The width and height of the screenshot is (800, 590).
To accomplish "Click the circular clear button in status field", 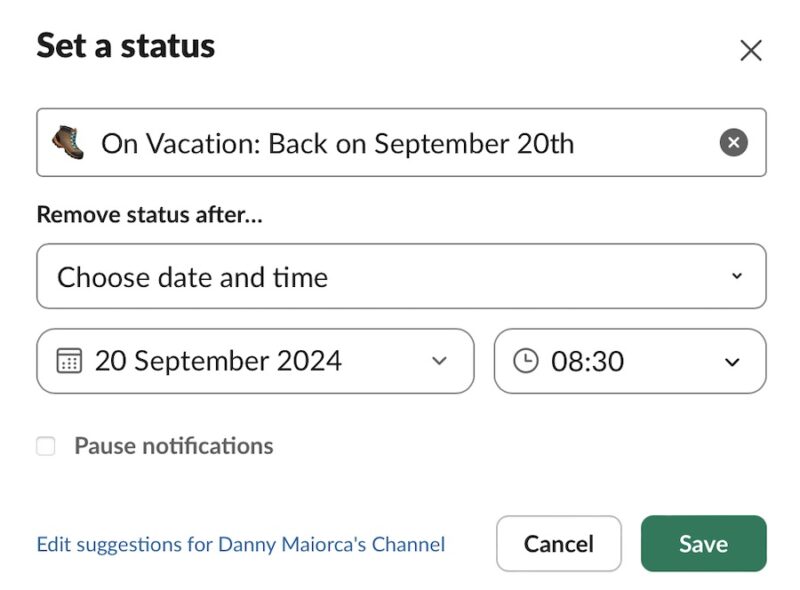I will coord(733,142).
